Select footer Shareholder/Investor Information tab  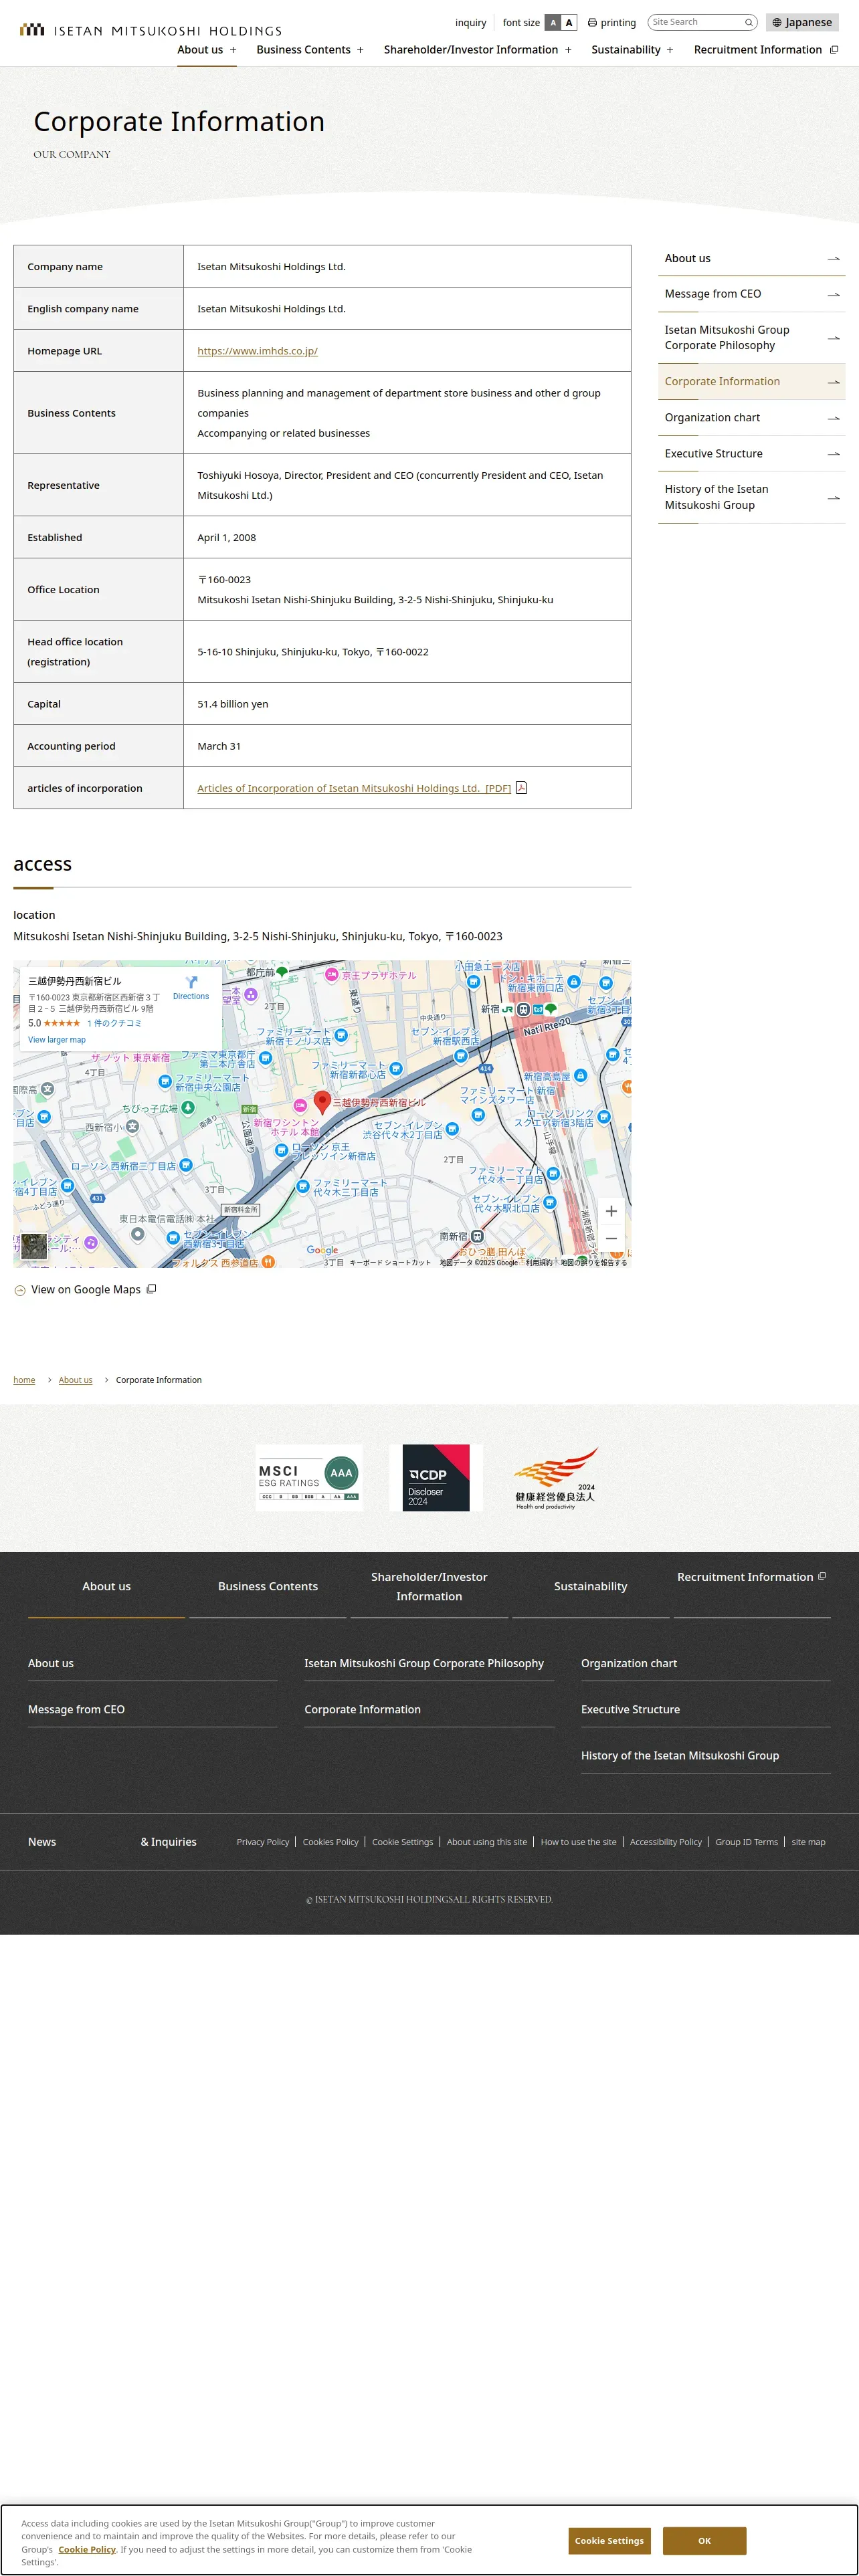click(429, 1586)
